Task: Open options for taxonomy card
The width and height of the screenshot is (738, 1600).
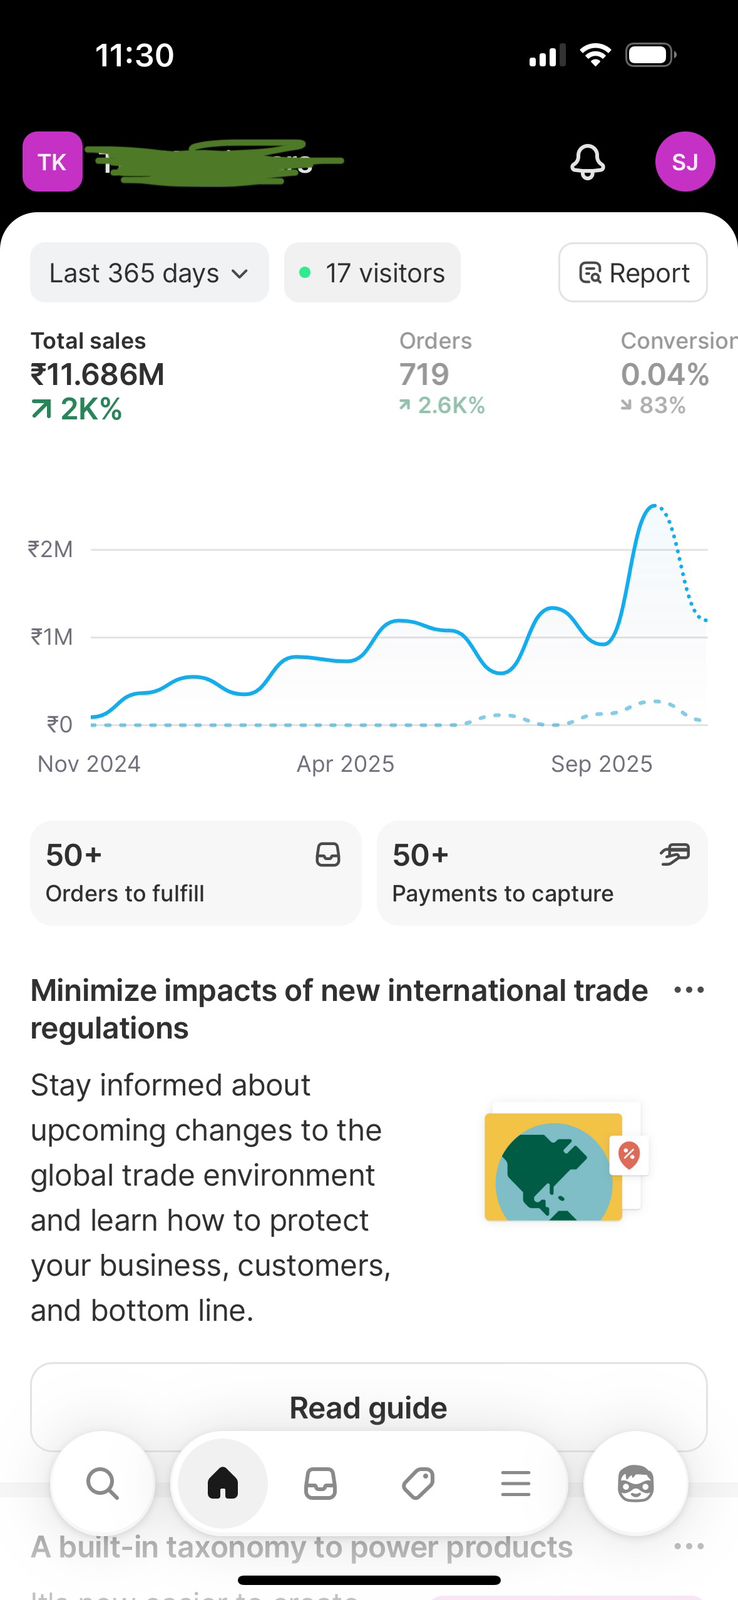Action: (x=689, y=1546)
